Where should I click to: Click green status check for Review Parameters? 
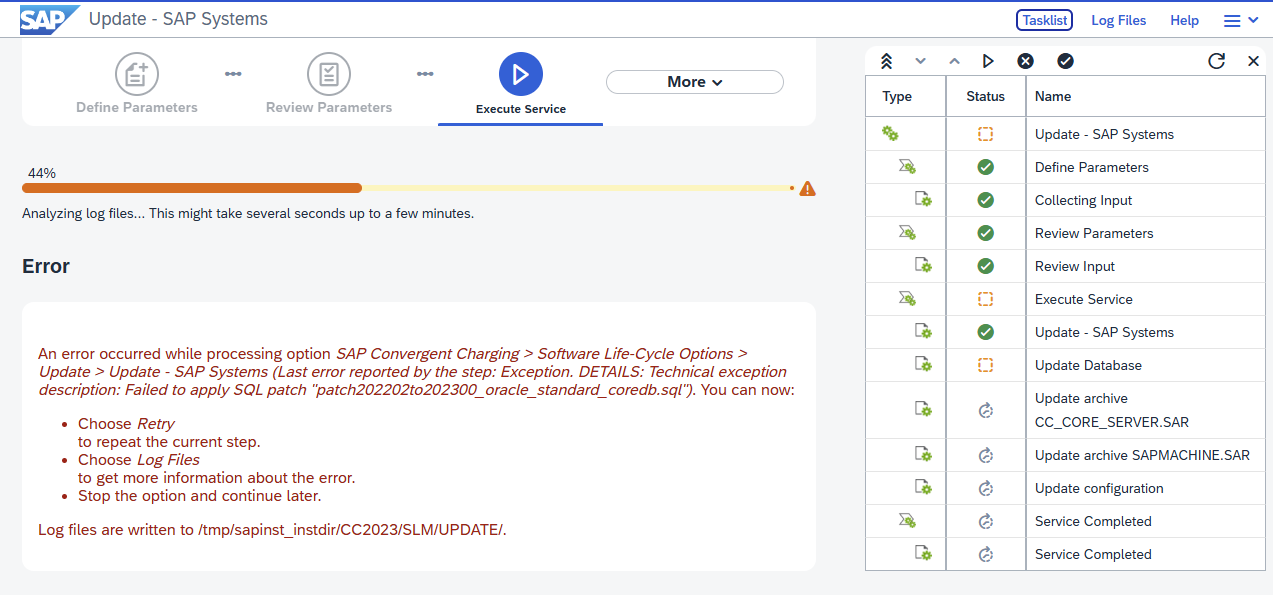(985, 233)
